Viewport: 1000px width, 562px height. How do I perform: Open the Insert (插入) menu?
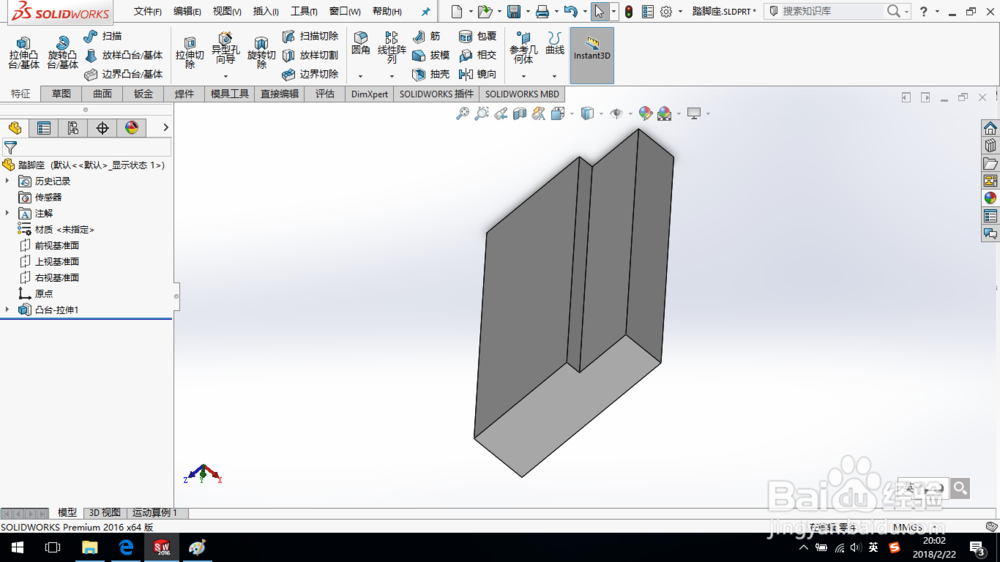pos(266,11)
